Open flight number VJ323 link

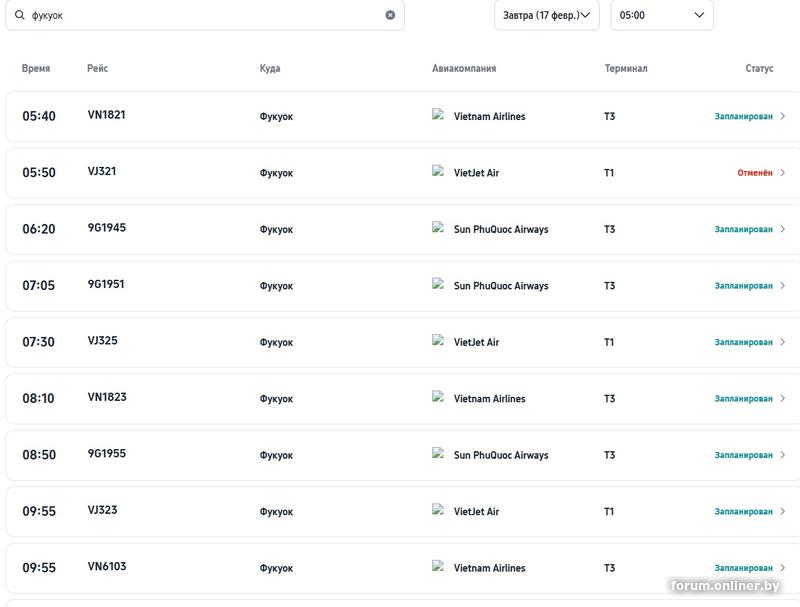pos(102,510)
